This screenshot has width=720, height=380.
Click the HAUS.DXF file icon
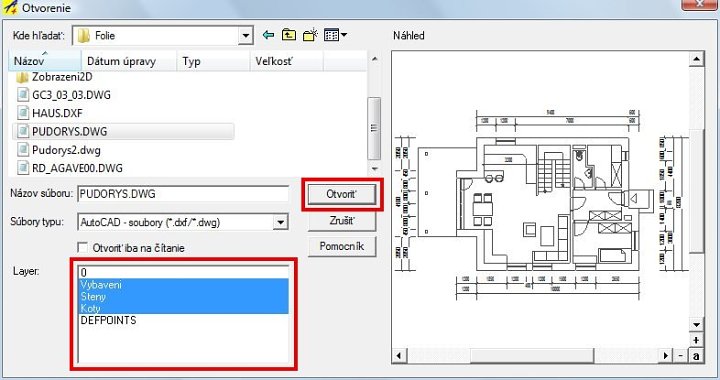coord(22,113)
